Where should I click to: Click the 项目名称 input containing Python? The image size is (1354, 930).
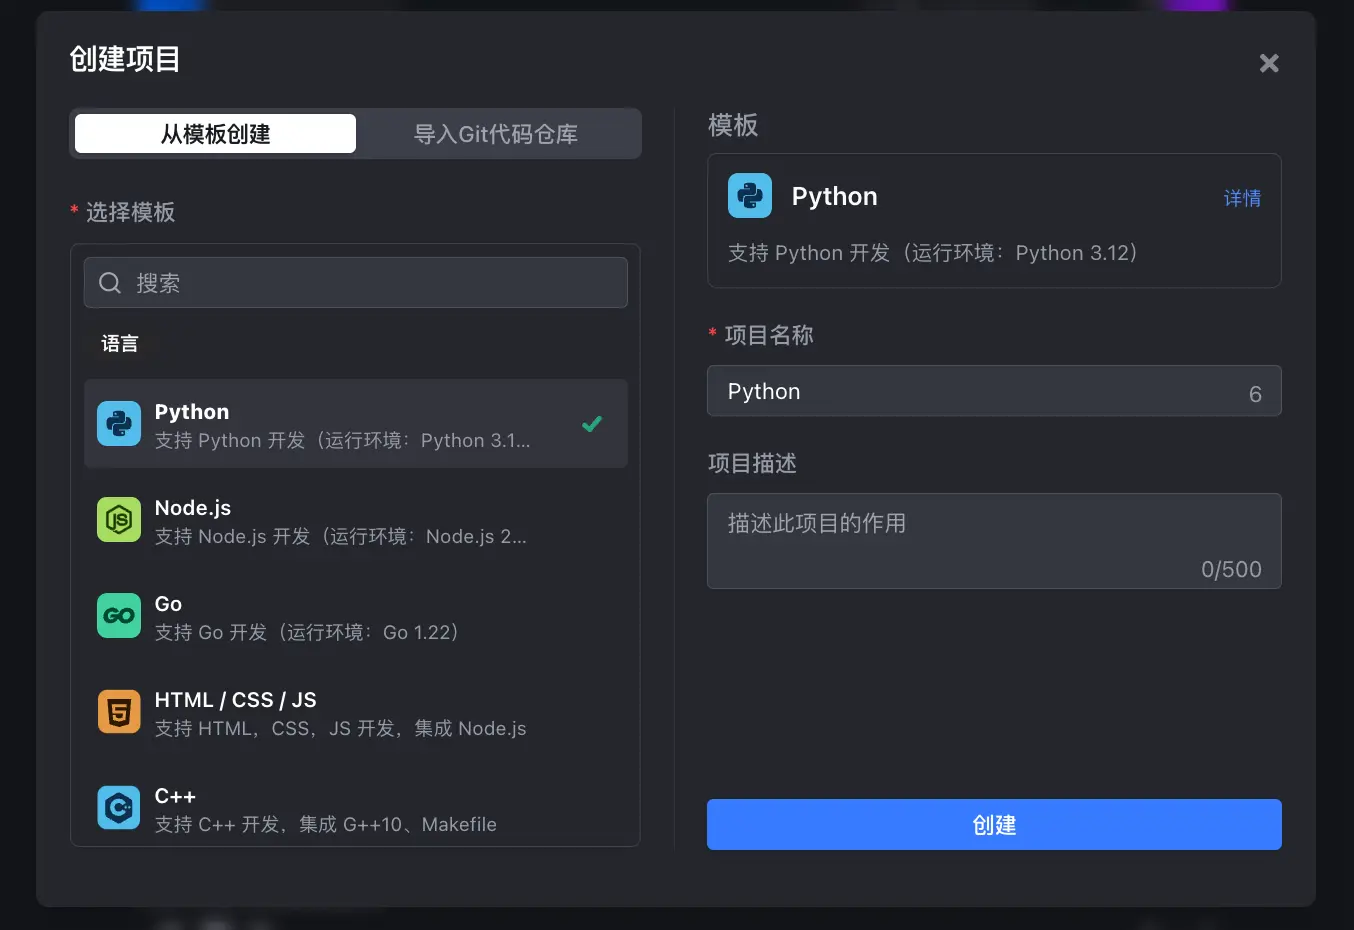coord(994,391)
